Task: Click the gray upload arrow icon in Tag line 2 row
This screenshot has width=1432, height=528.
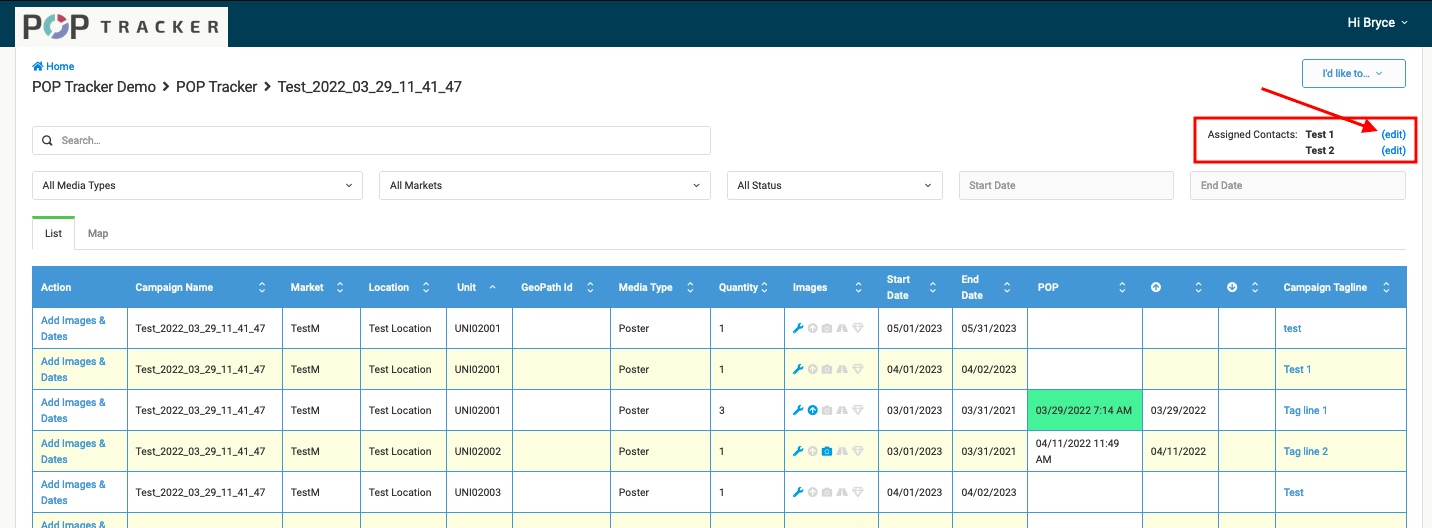Action: (813, 451)
